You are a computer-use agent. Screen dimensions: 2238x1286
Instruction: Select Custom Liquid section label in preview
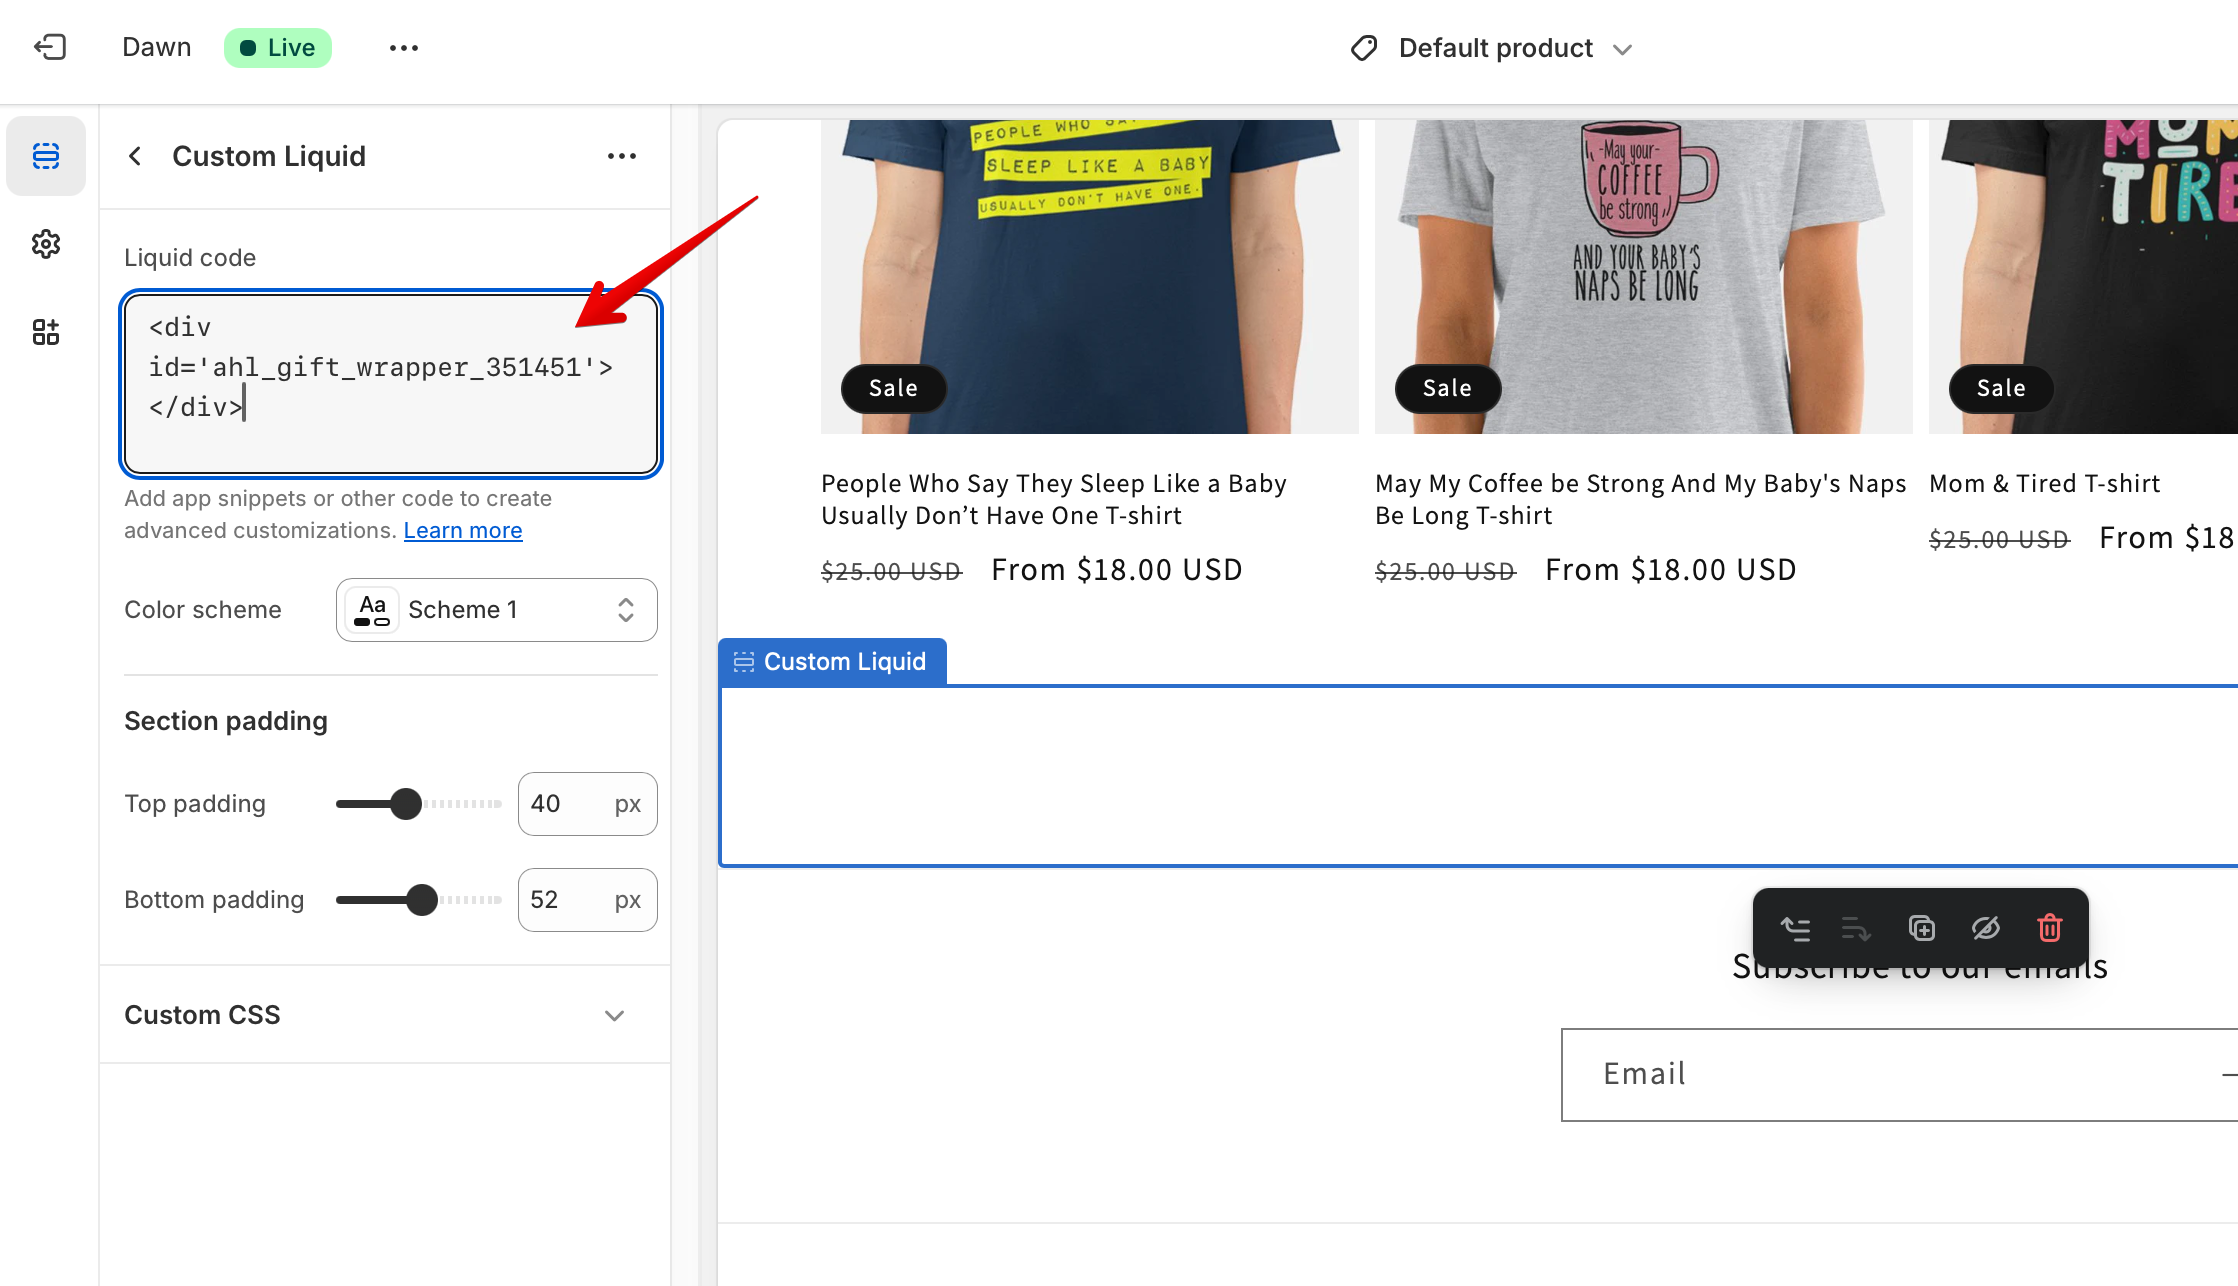832,662
